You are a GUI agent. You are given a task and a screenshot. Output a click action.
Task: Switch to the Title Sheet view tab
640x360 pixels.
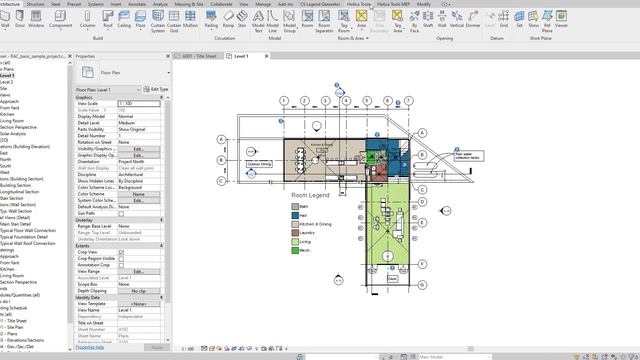198,56
